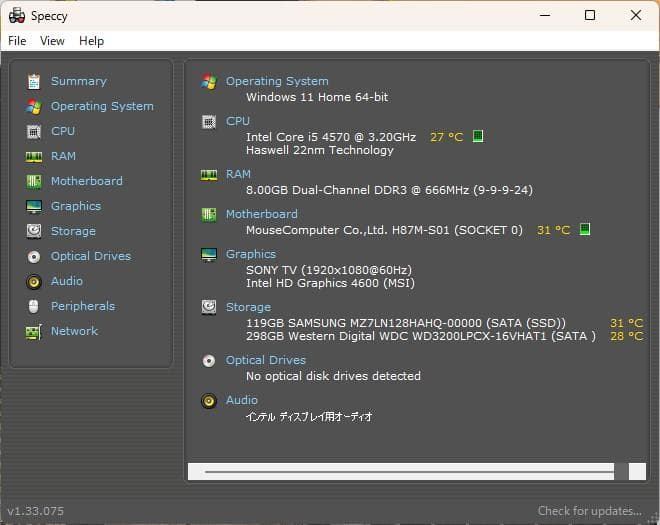The image size is (660, 525).
Task: Click the Operating System heading link in summary
Action: (277, 81)
